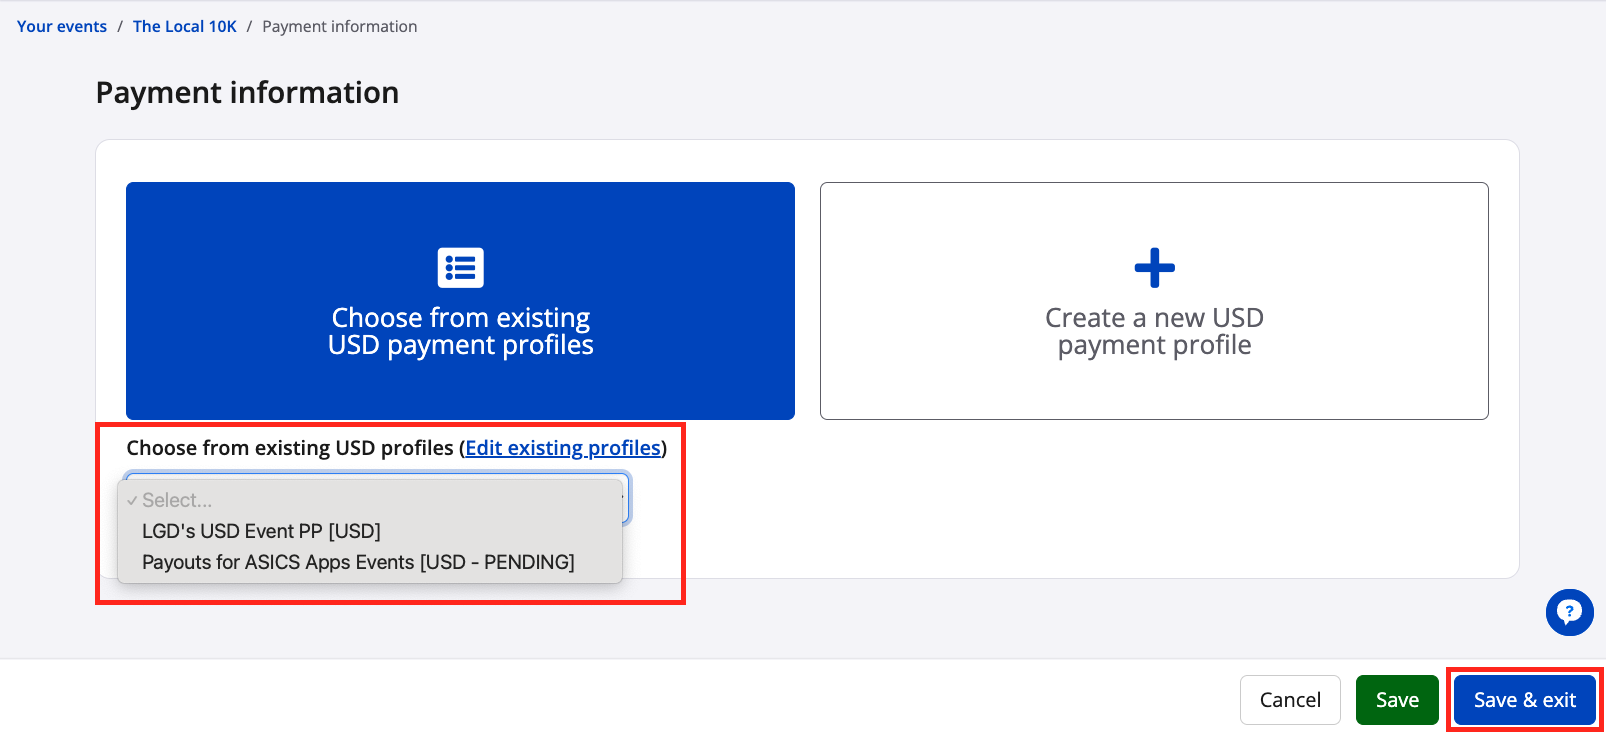Pick the "Select..." placeholder option

coord(177,500)
